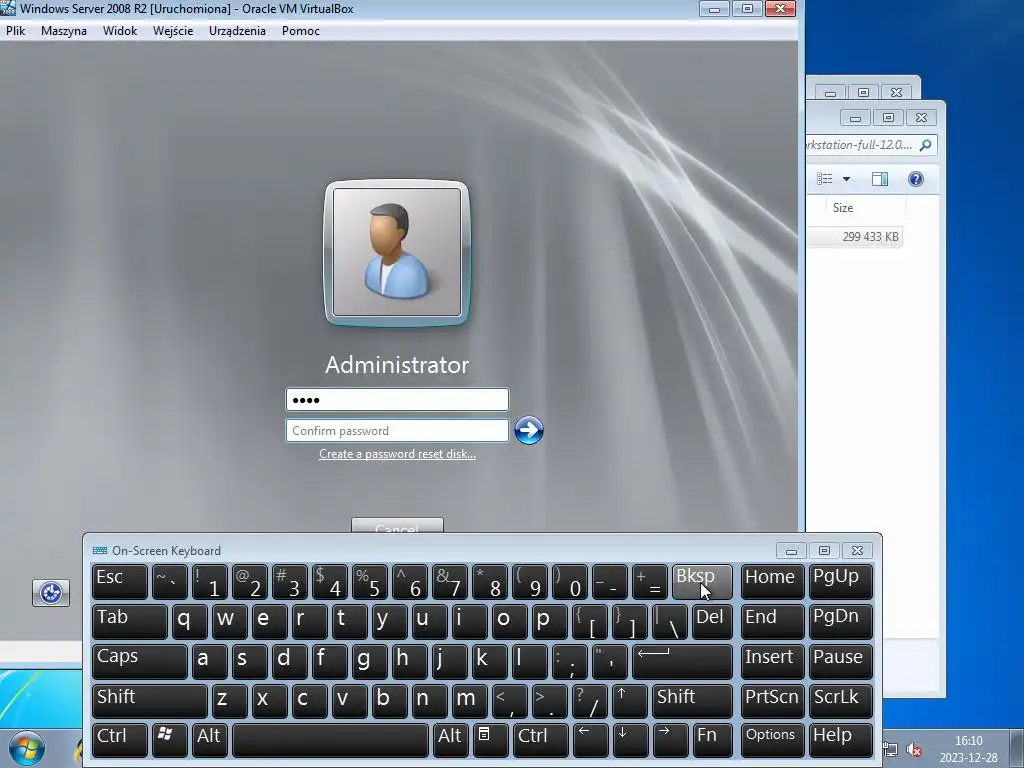Click the Bksp key on On-Screen Keyboard
The image size is (1024, 768).
click(x=702, y=582)
